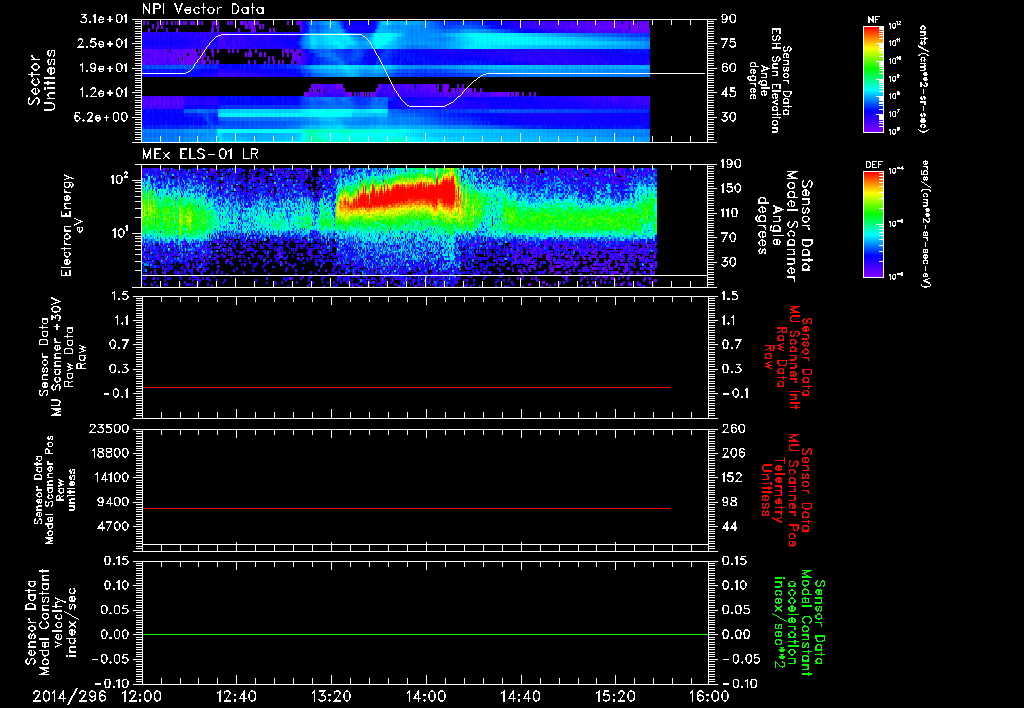Image resolution: width=1024 pixels, height=708 pixels.
Task: Click the '2.5e+01' sector tick label
Action: click(x=104, y=43)
